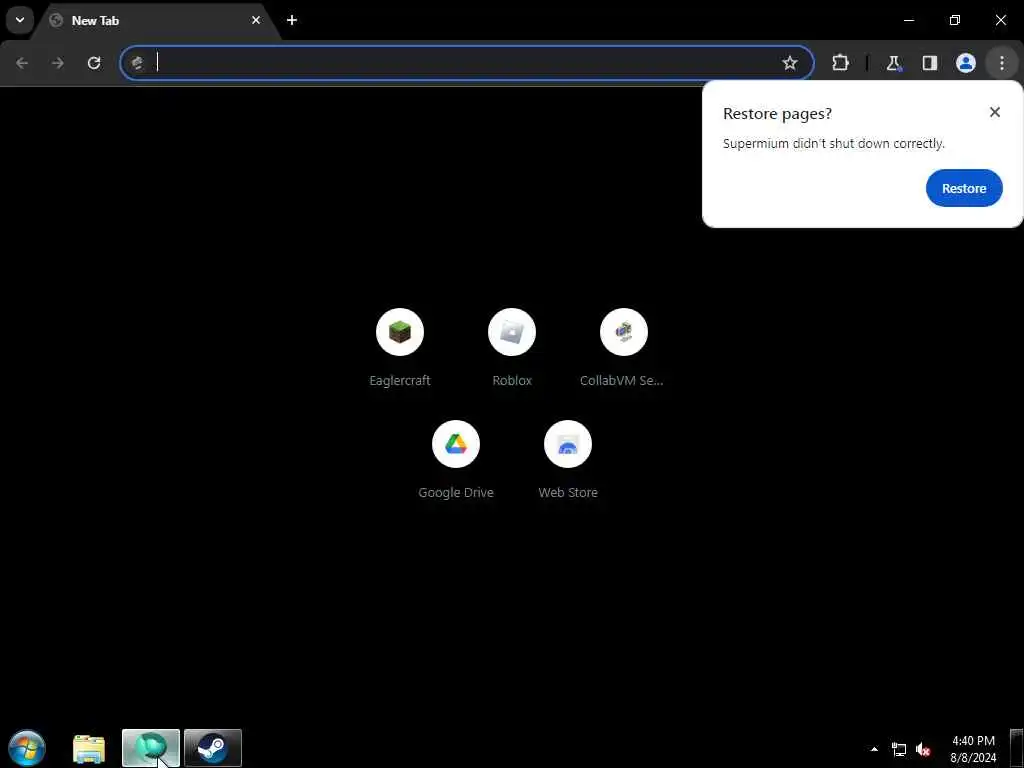Screen dimensions: 1024x768
Task: Toggle the side panel icon
Action: tap(929, 63)
